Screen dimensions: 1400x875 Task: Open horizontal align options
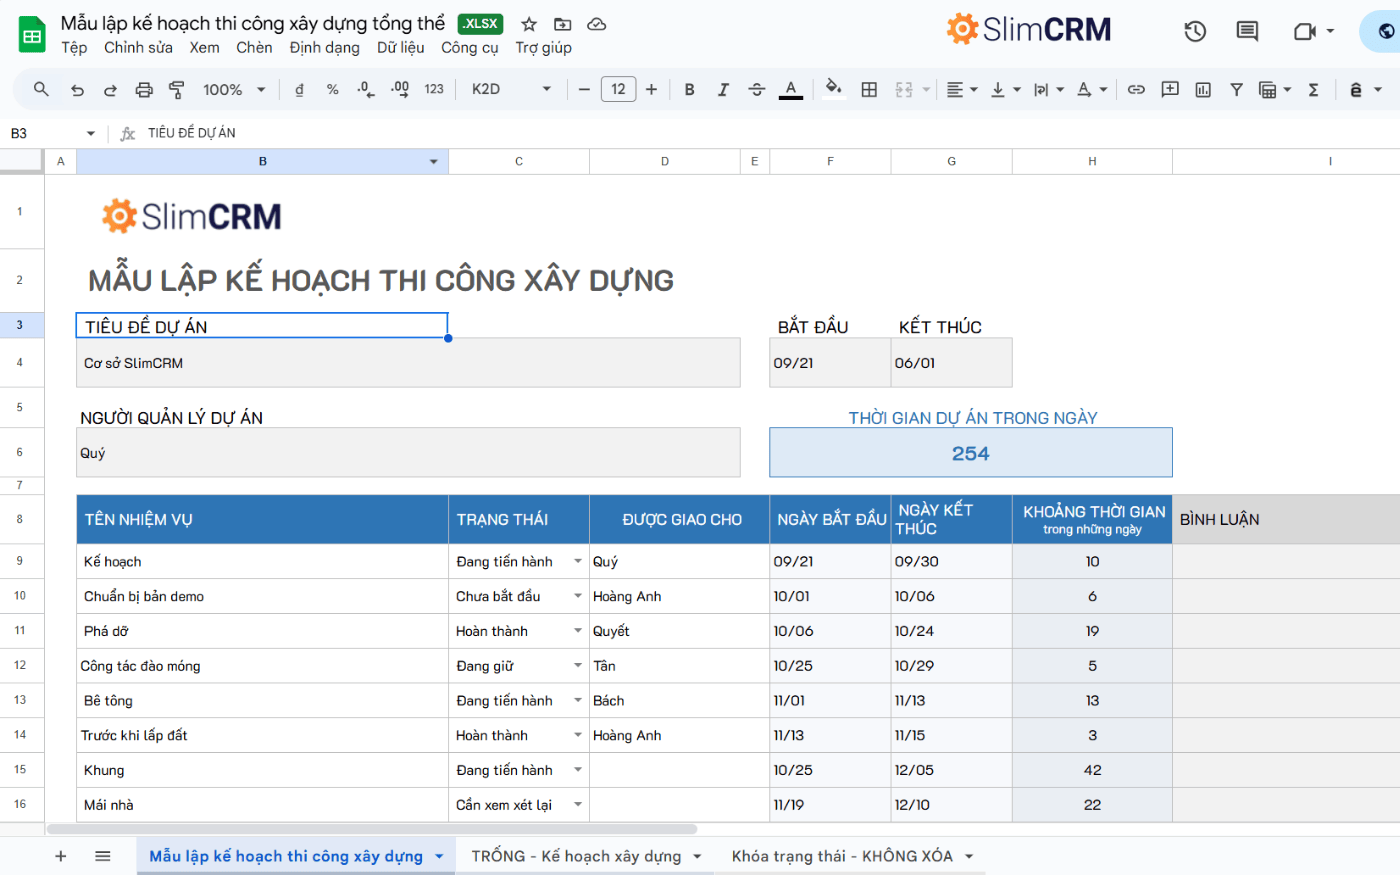click(x=961, y=90)
